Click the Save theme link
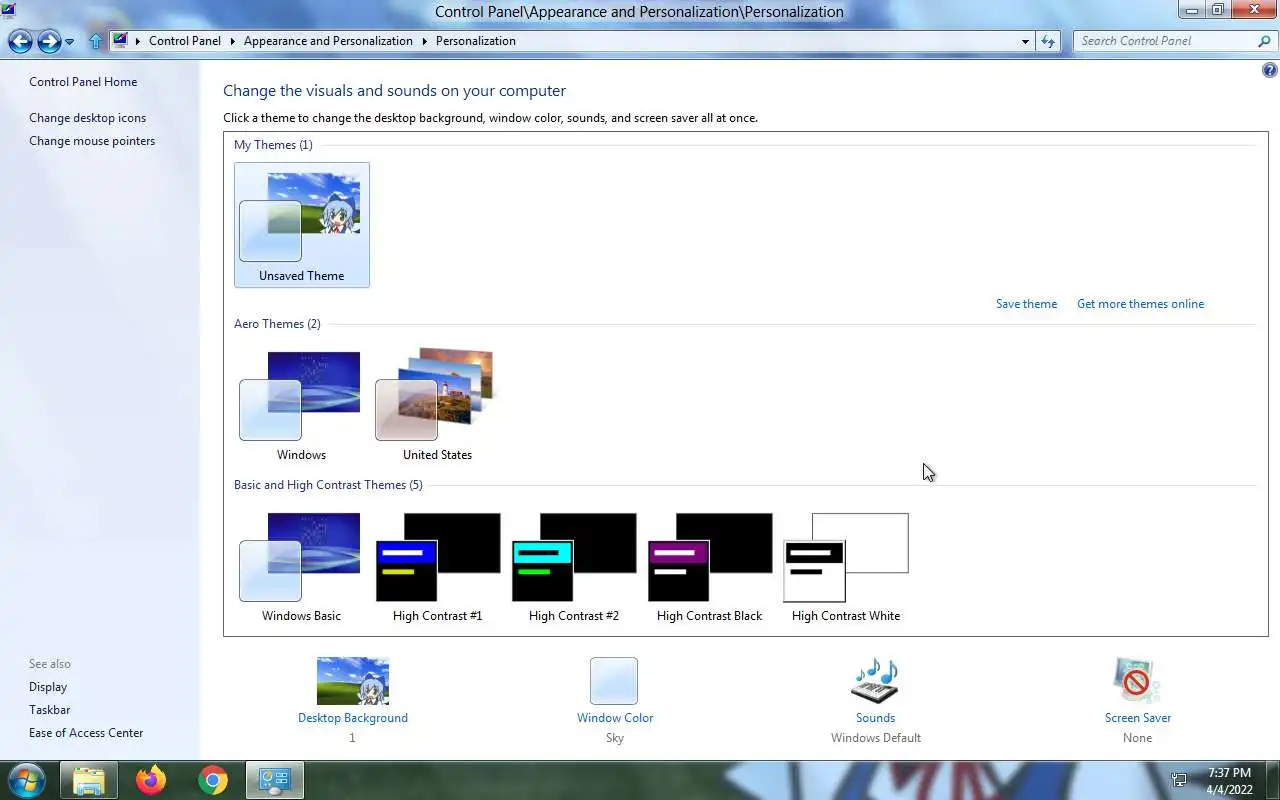Viewport: 1280px width, 800px height. [x=1026, y=304]
